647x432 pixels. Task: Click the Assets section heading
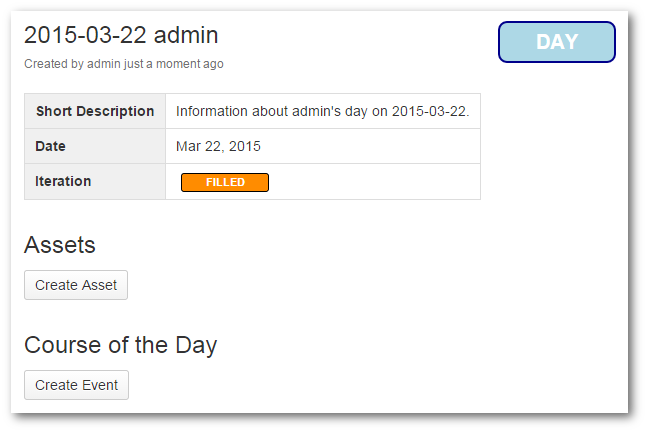[60, 245]
